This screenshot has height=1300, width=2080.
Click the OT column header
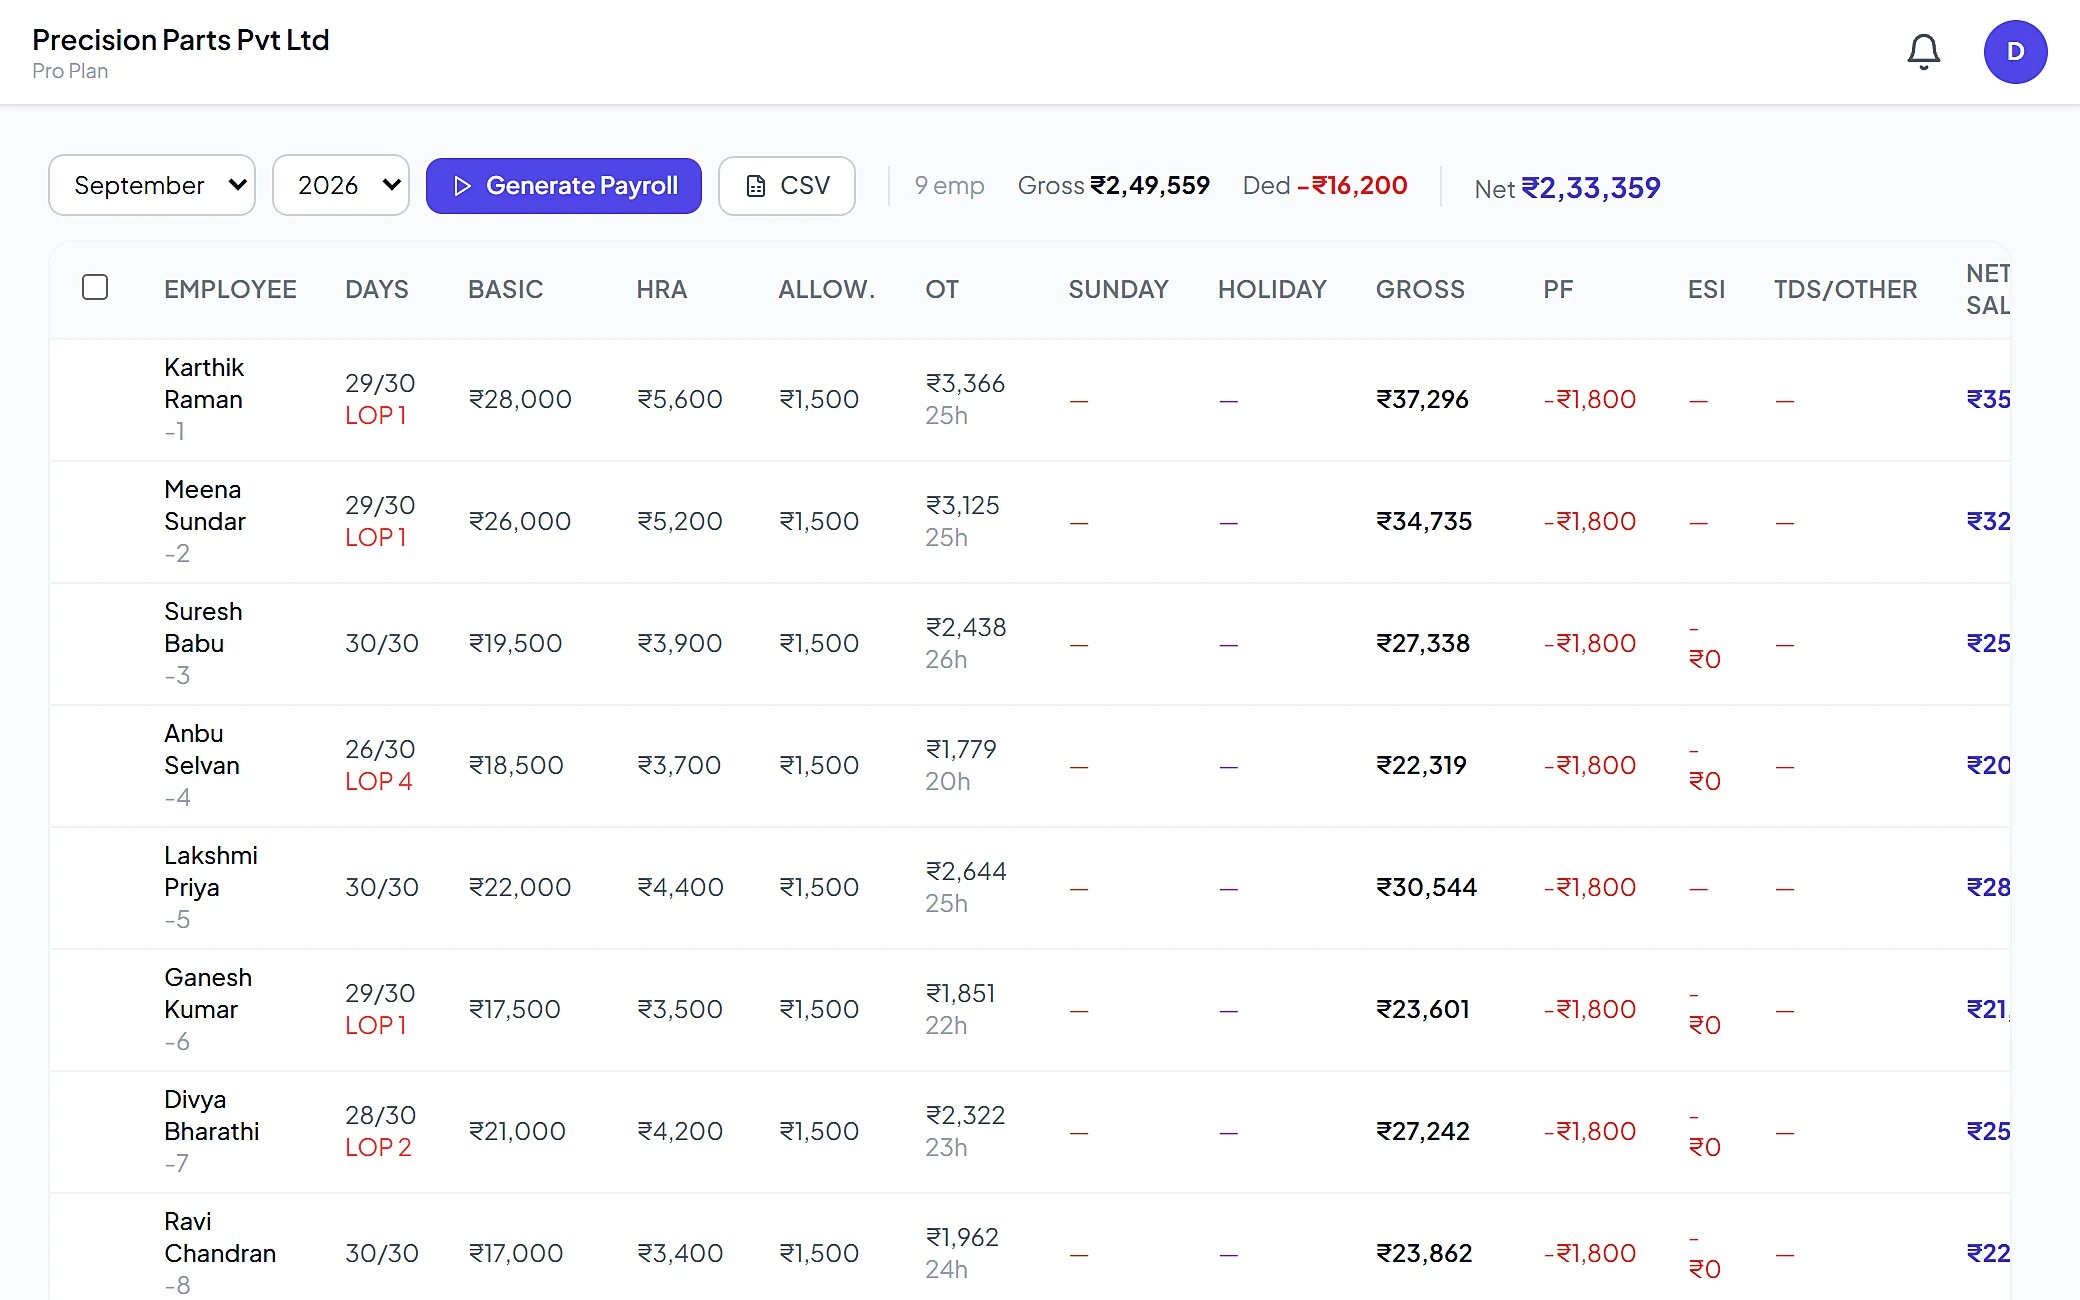point(942,290)
